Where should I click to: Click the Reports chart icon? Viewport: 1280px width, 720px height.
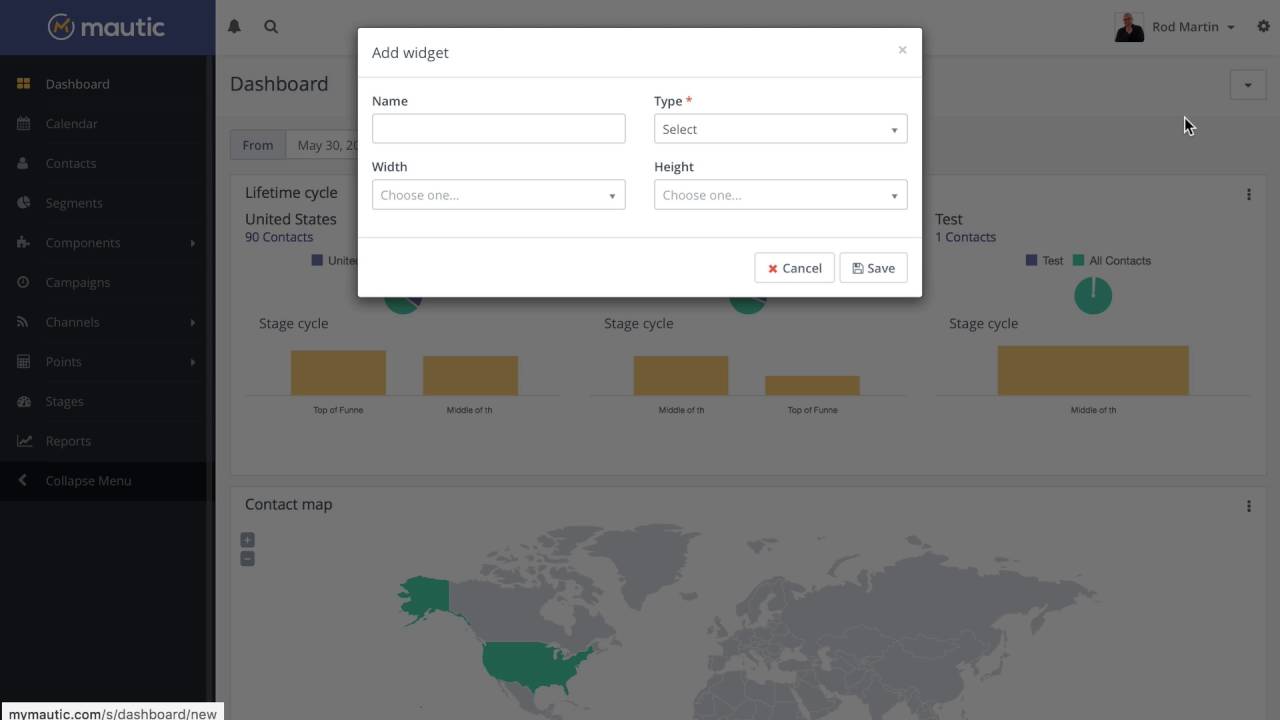[23, 441]
